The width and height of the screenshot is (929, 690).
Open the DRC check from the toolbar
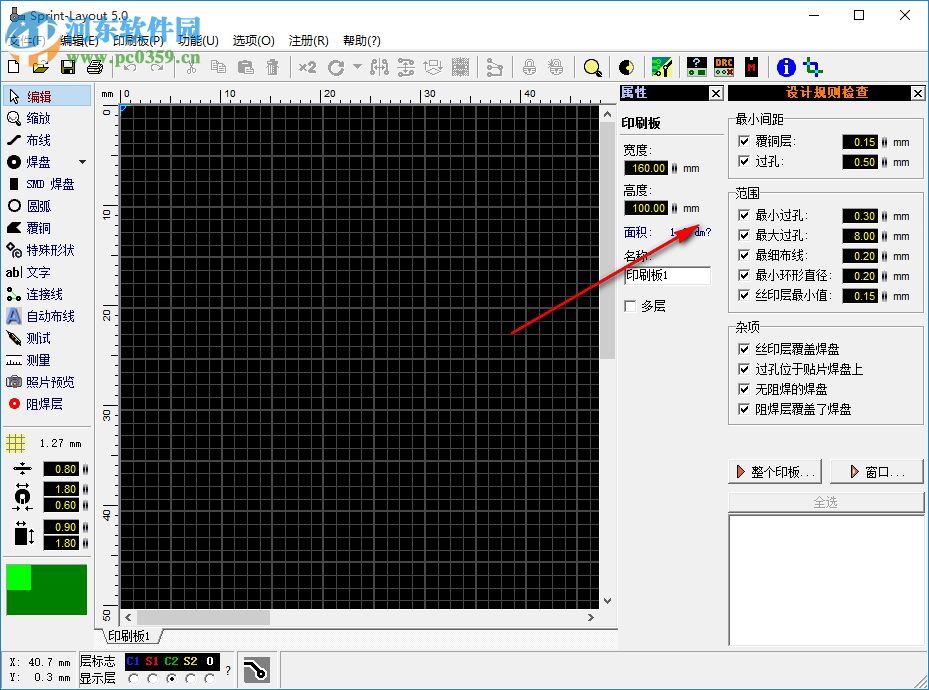[x=723, y=67]
